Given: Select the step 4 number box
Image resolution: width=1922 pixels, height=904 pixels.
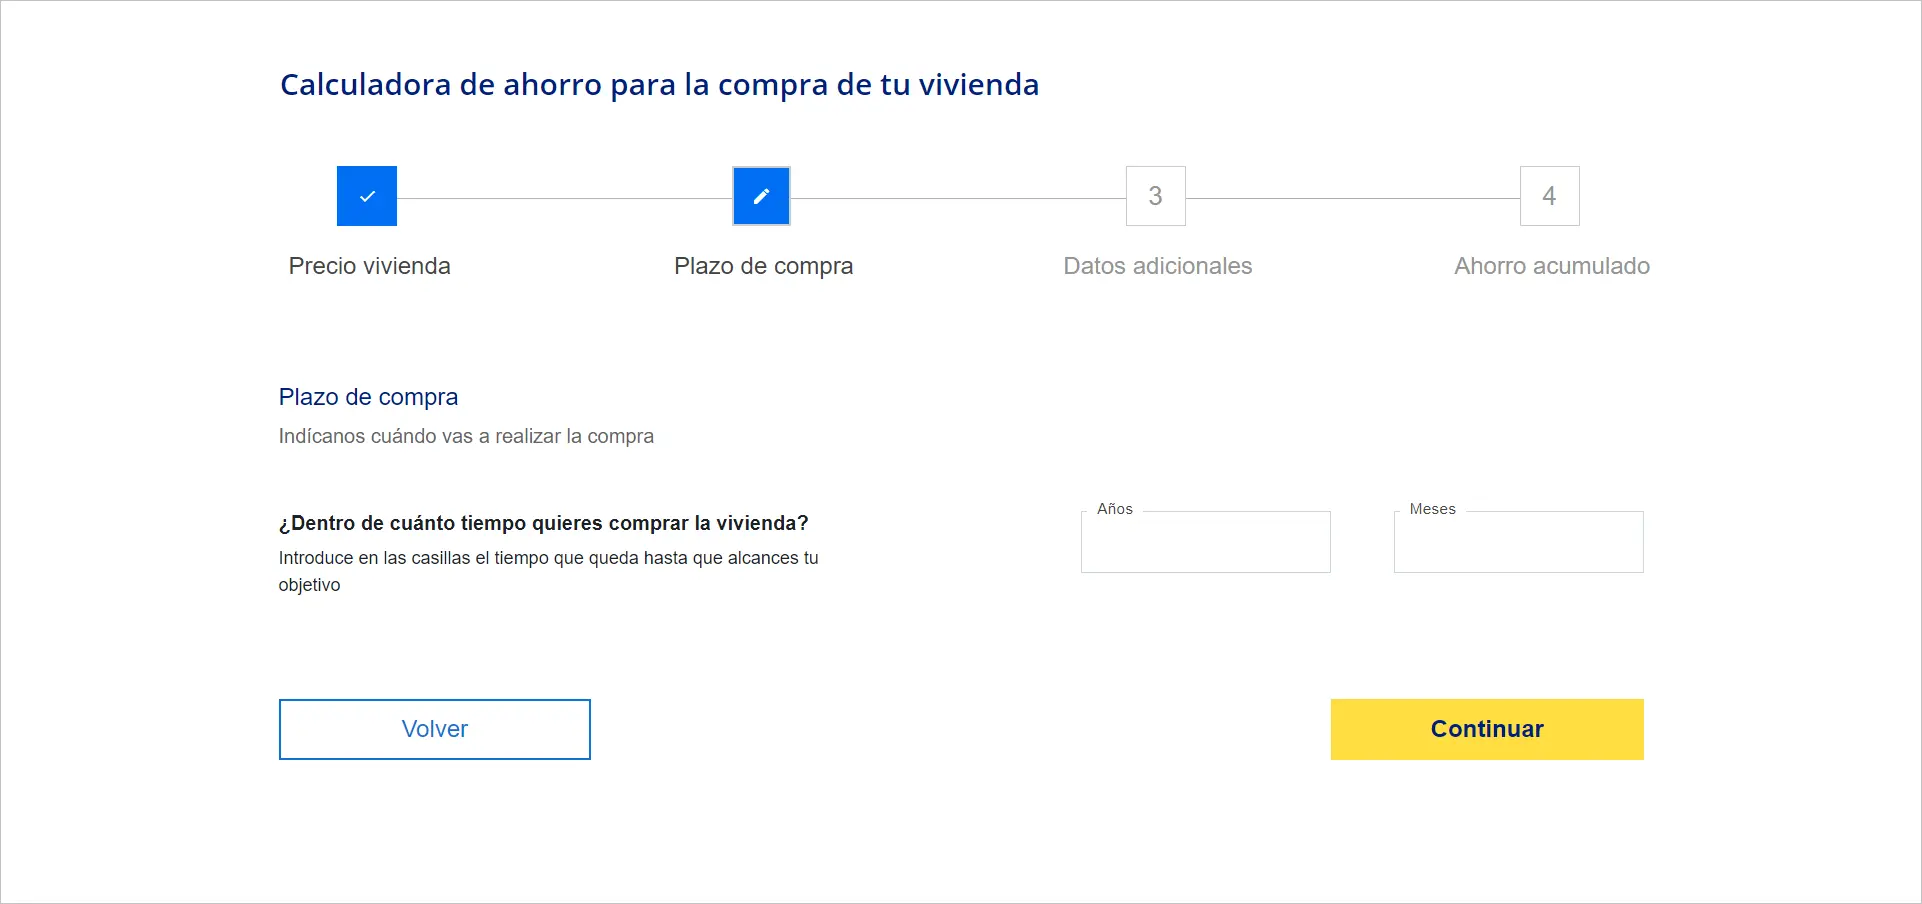Looking at the screenshot, I should pyautogui.click(x=1549, y=196).
